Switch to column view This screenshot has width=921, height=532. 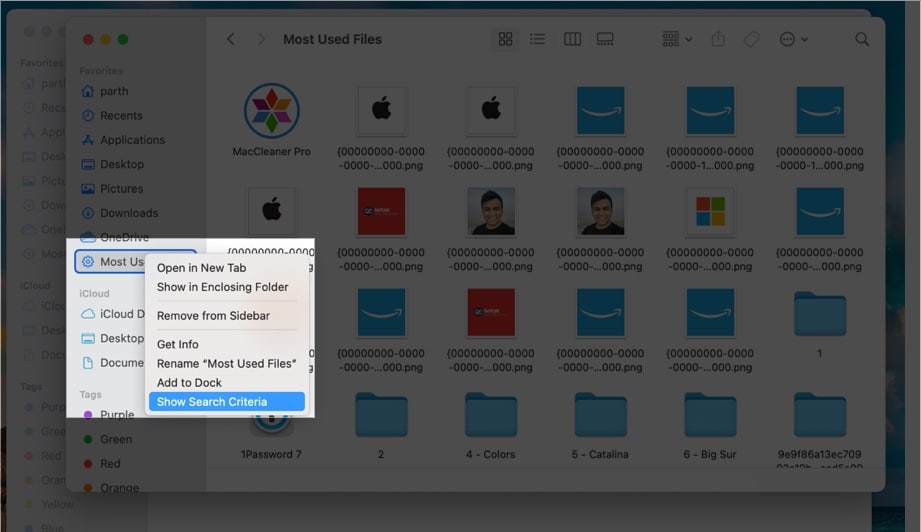[x=572, y=39]
